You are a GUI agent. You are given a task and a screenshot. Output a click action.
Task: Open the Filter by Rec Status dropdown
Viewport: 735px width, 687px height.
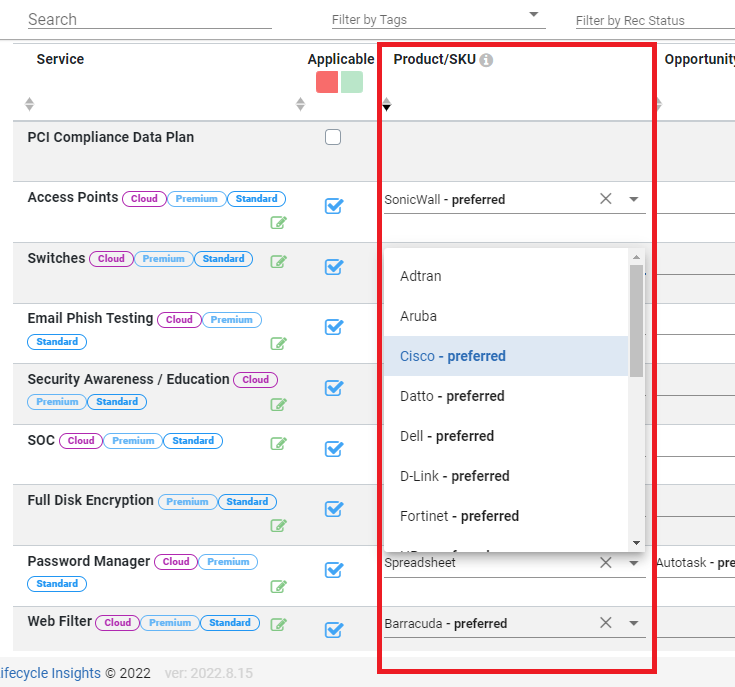click(x=655, y=21)
